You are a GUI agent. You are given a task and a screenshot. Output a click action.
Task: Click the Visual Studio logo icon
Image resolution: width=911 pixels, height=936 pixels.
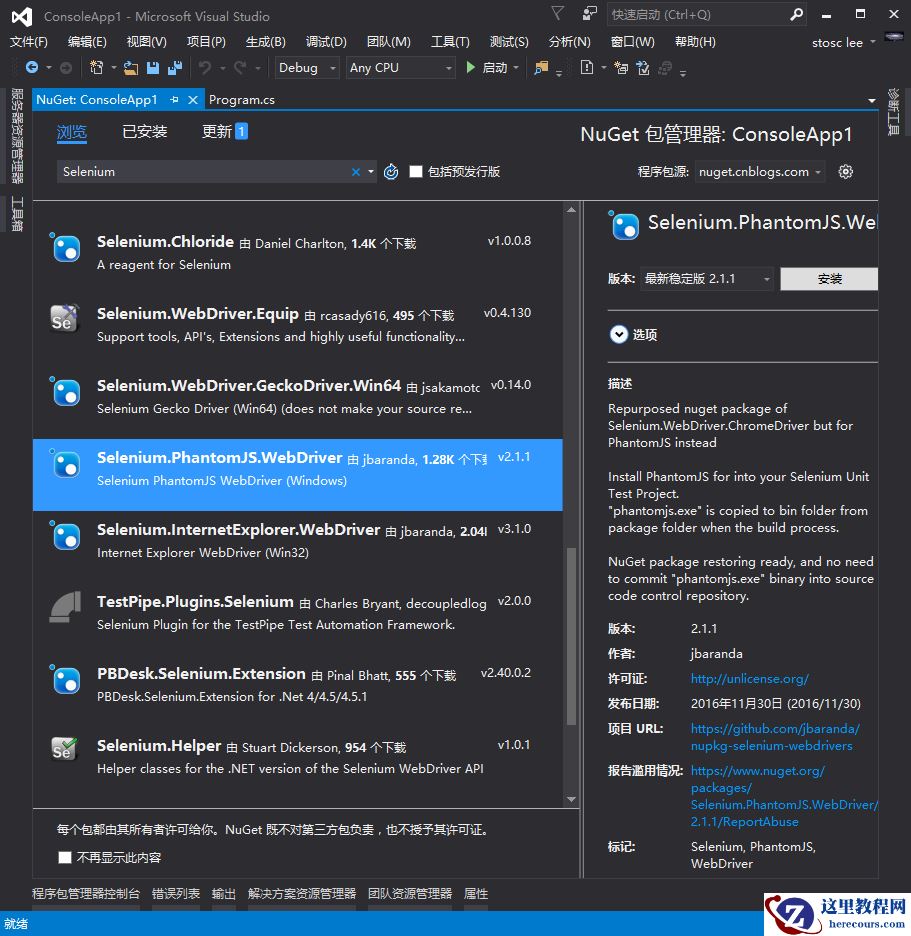coord(22,16)
